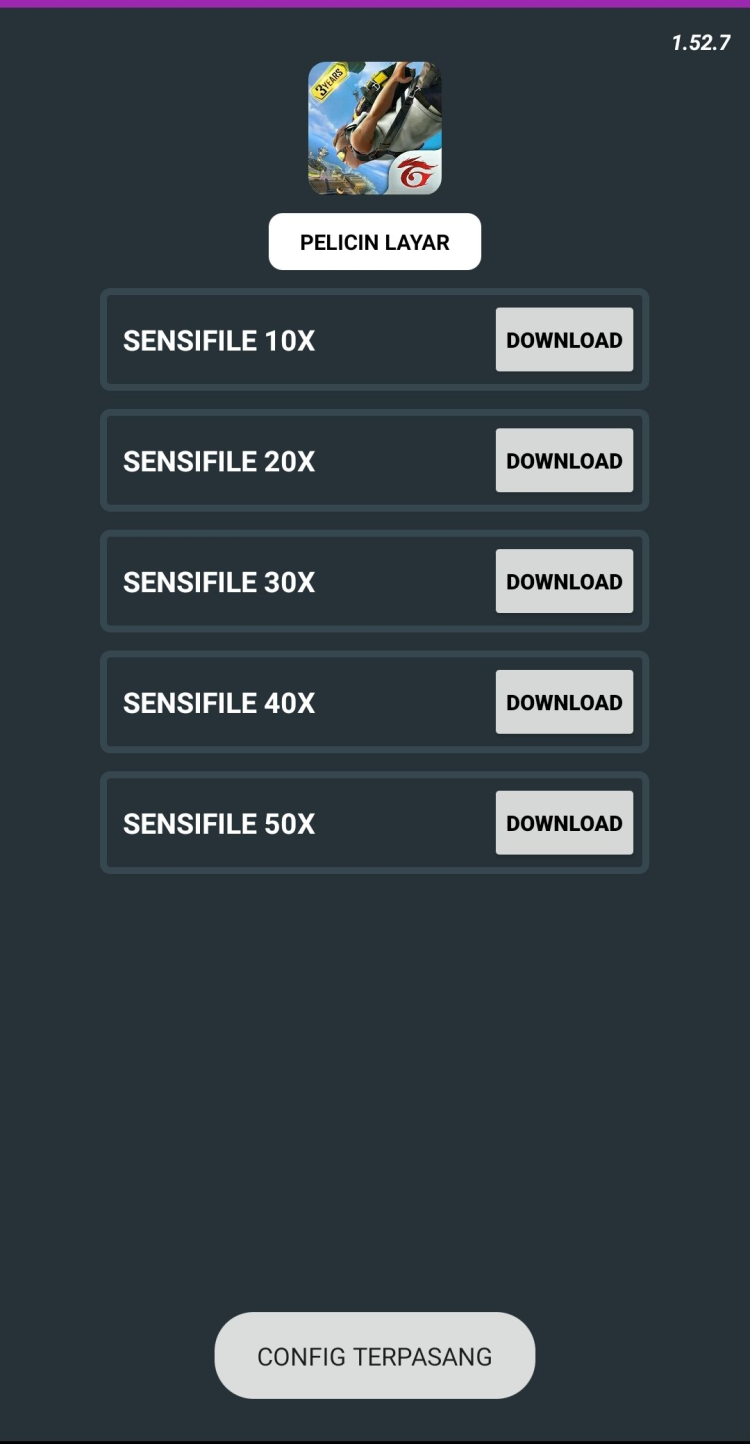Click DOWNLOAD next to SENSIFILE 30X
Viewport: 750px width, 1444px height.
[564, 582]
